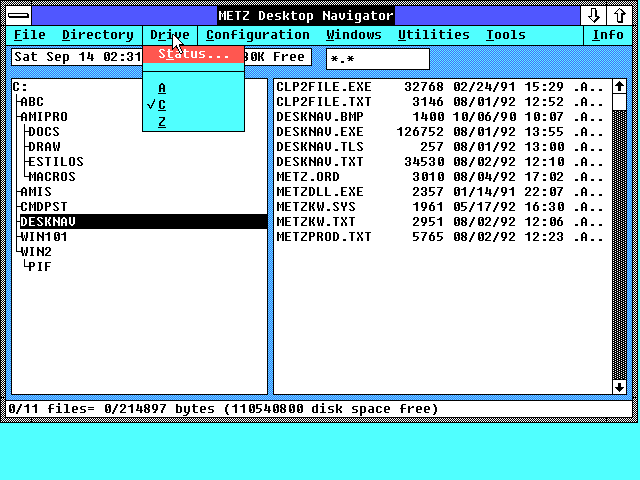The image size is (640, 480).
Task: Click the minimize down-arrow button
Action: click(x=595, y=15)
